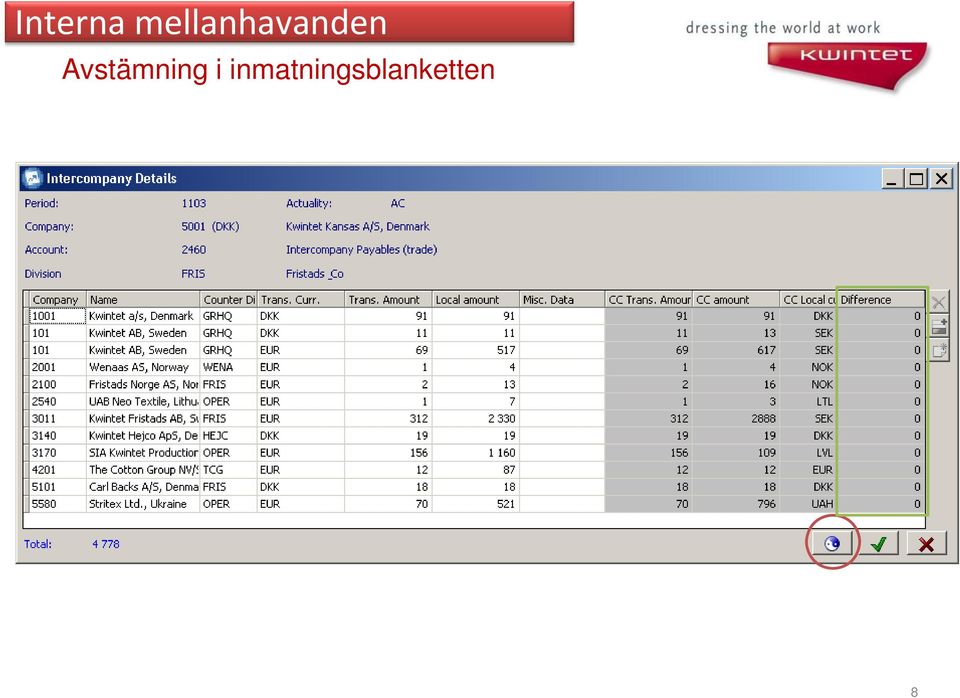The width and height of the screenshot is (960, 698).
Task: Select company cell 3011
Action: (x=58, y=419)
